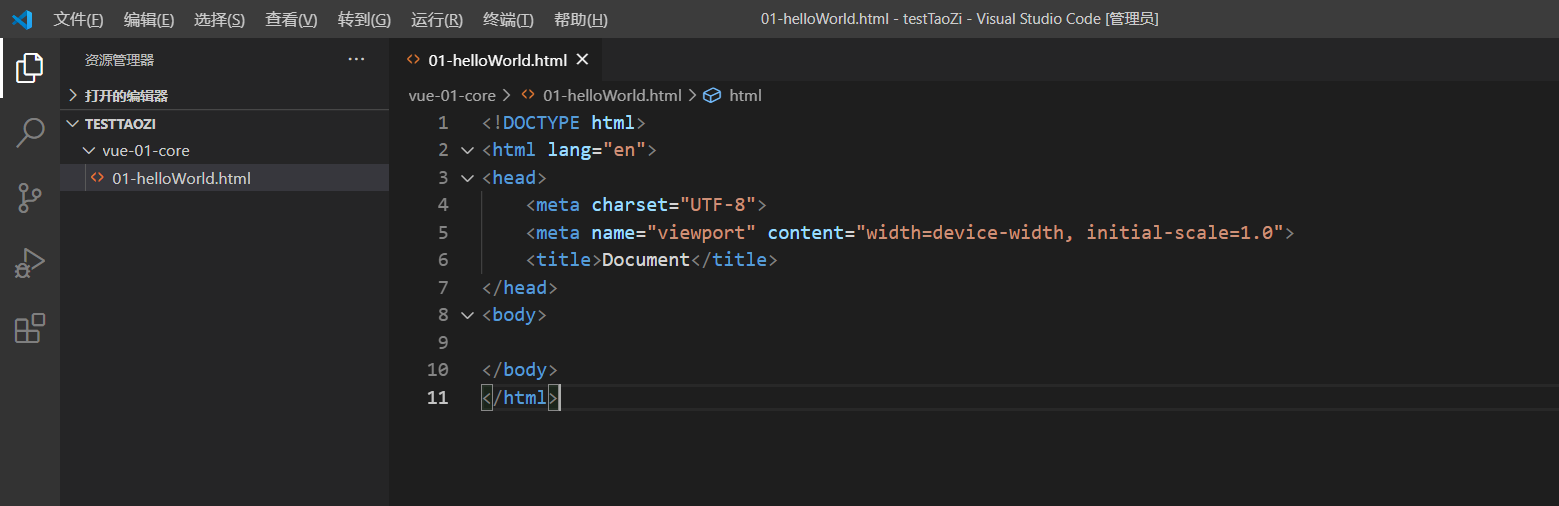Click line number 11 in the gutter
Screen dimensions: 1559x506
(x=437, y=397)
